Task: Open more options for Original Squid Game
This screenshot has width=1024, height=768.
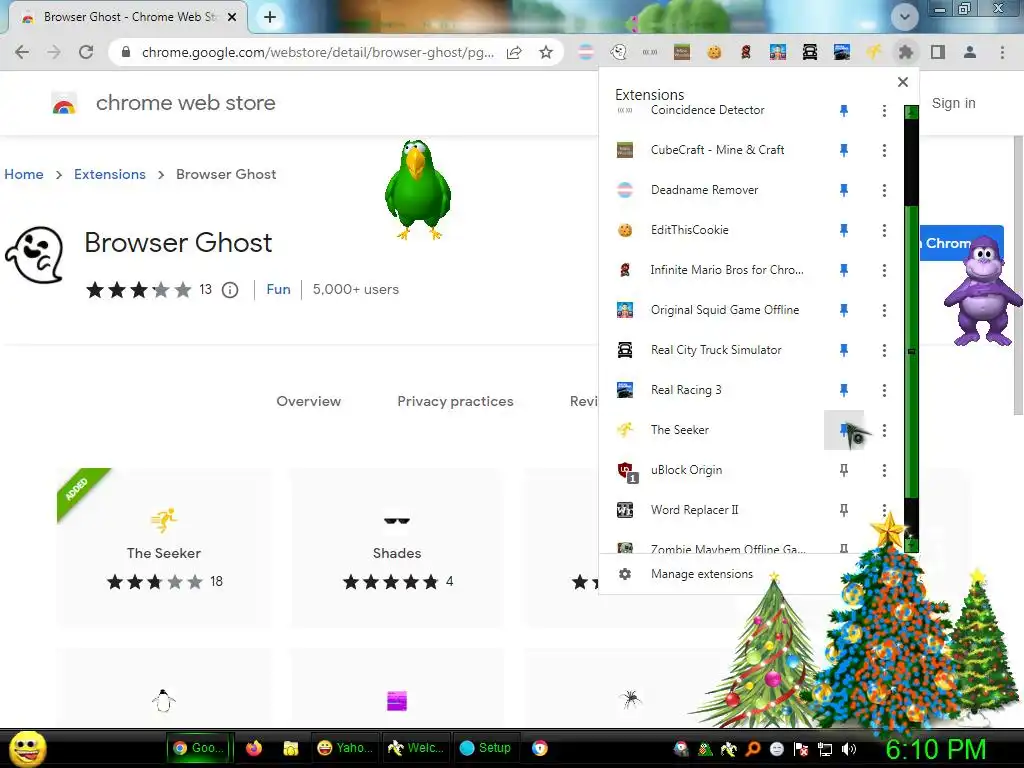Action: tap(884, 310)
